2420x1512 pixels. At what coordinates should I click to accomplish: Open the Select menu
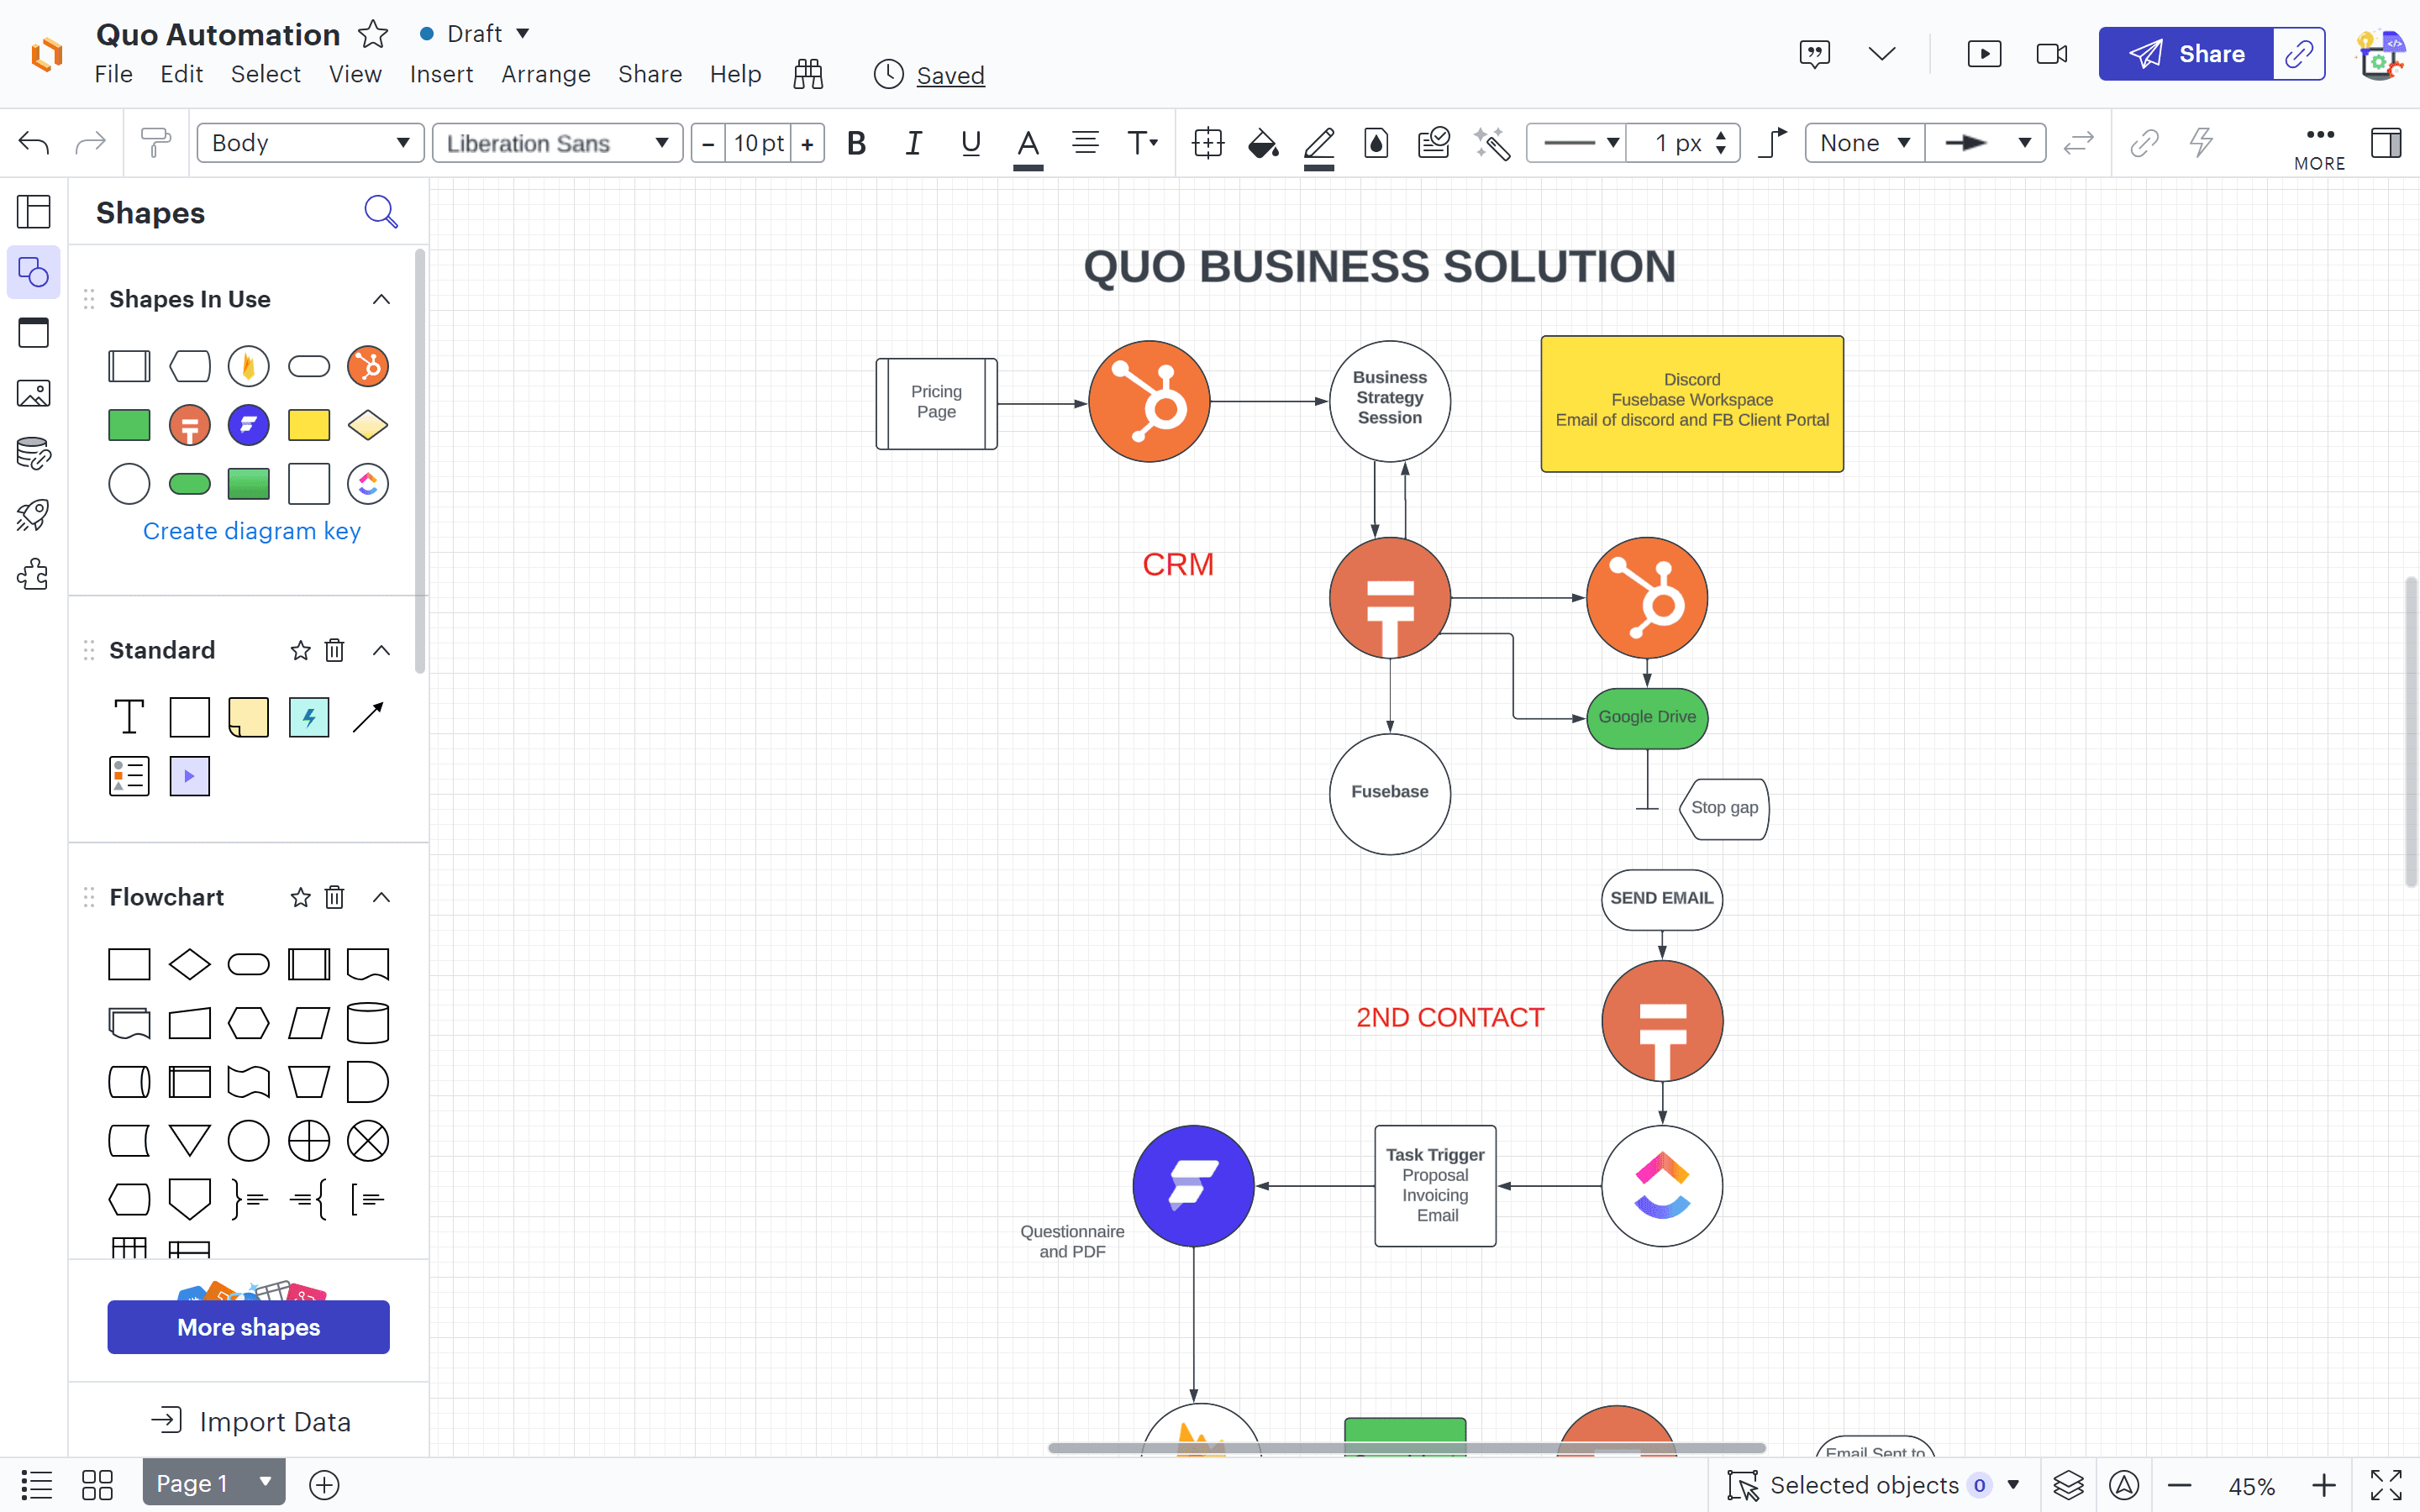coord(266,74)
